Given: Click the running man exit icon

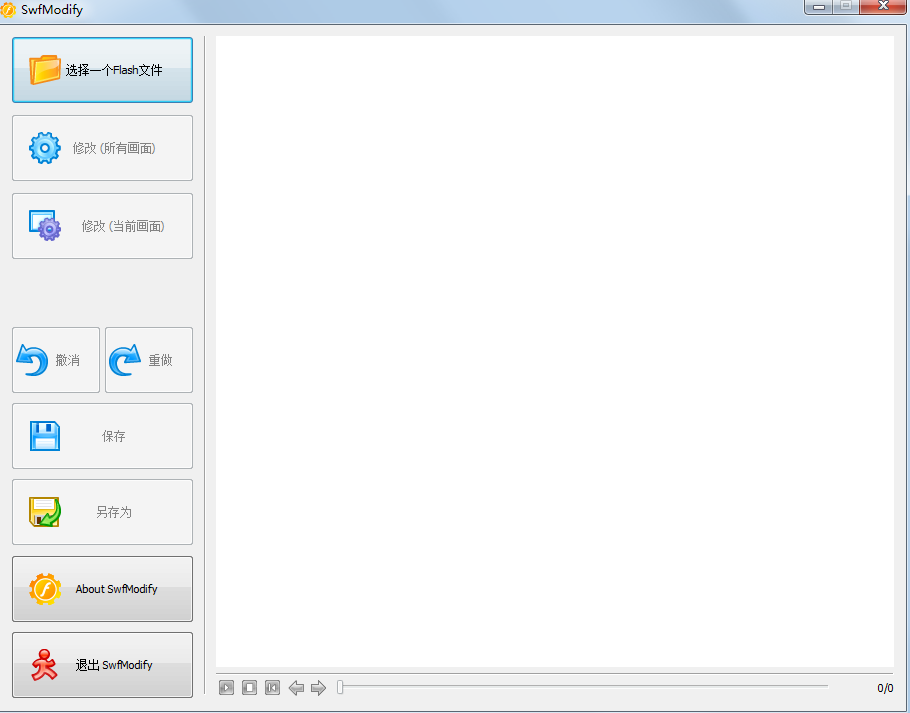Looking at the screenshot, I should pyautogui.click(x=44, y=664).
